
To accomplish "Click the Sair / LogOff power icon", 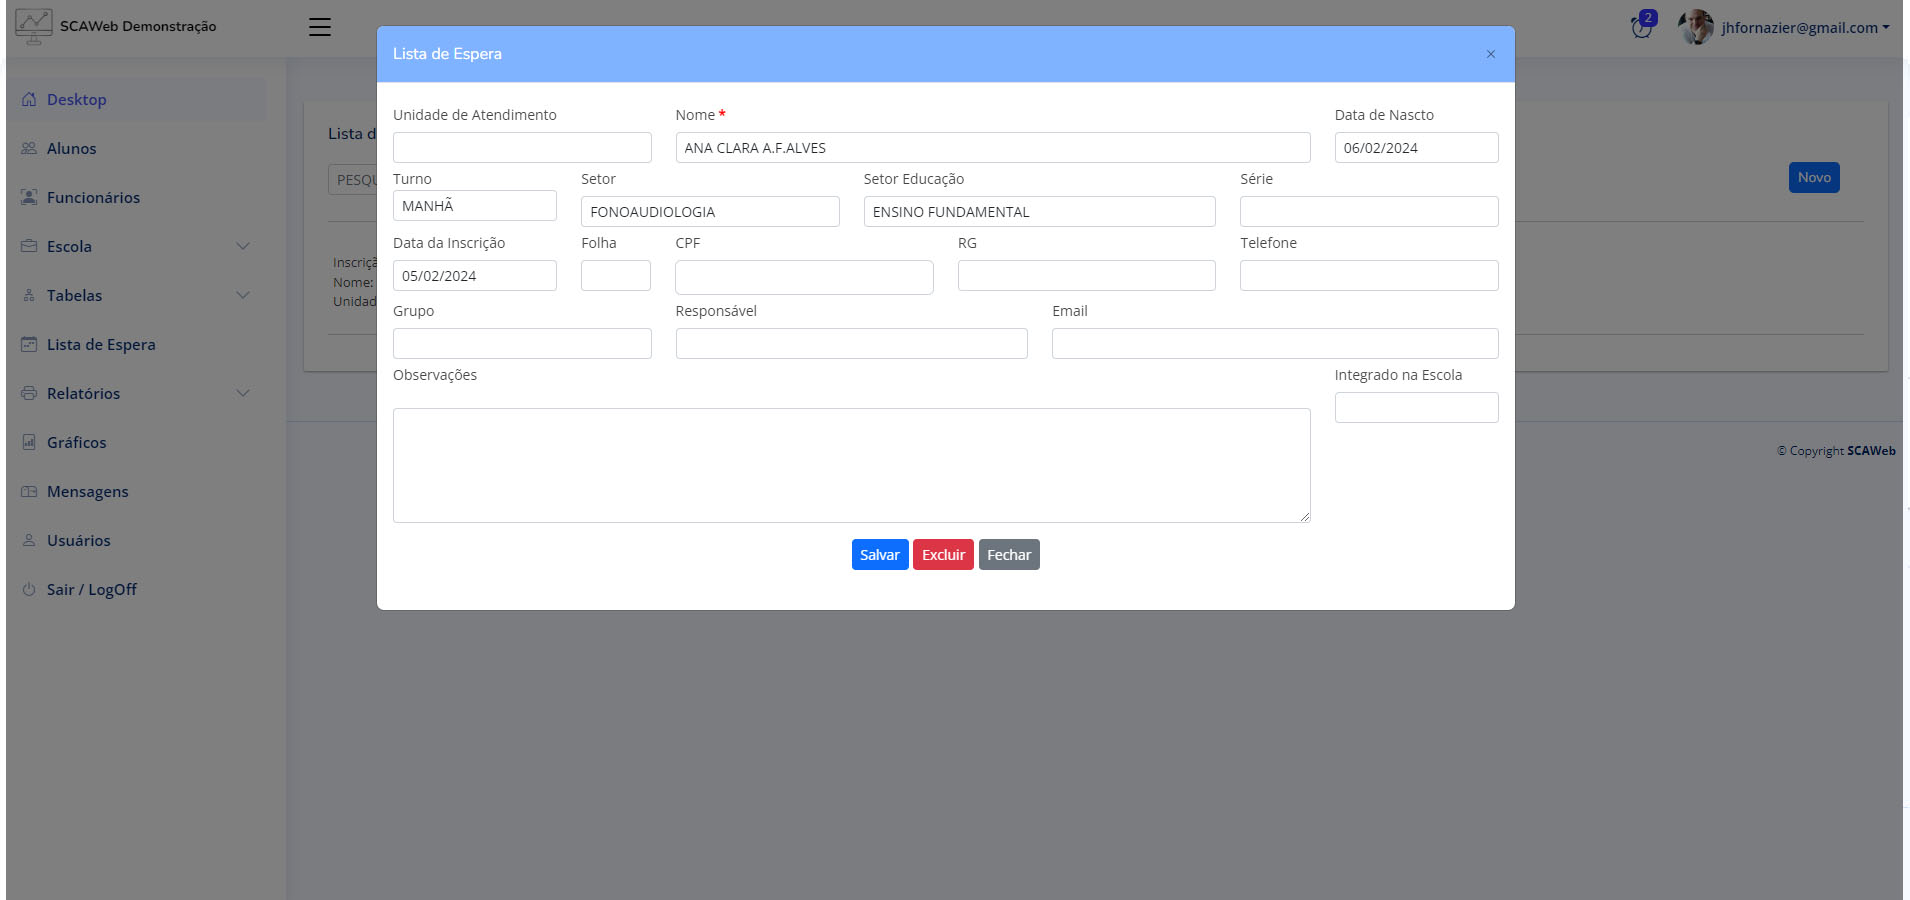I will (x=29, y=590).
